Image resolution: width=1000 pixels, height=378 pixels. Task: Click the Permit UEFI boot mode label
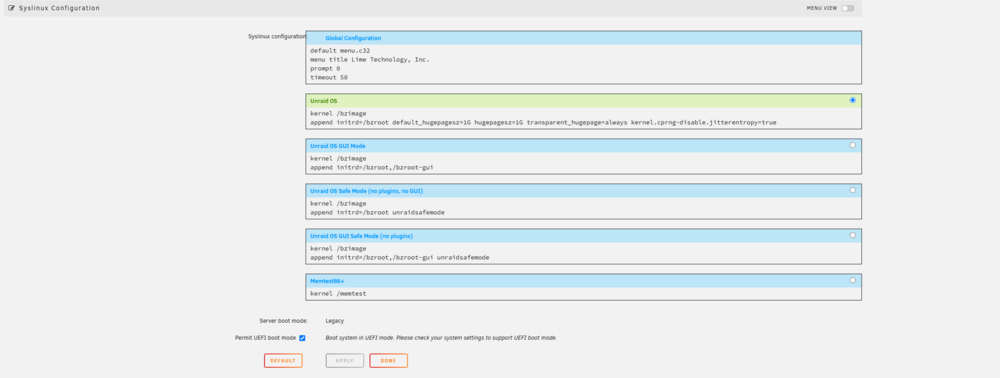265,338
